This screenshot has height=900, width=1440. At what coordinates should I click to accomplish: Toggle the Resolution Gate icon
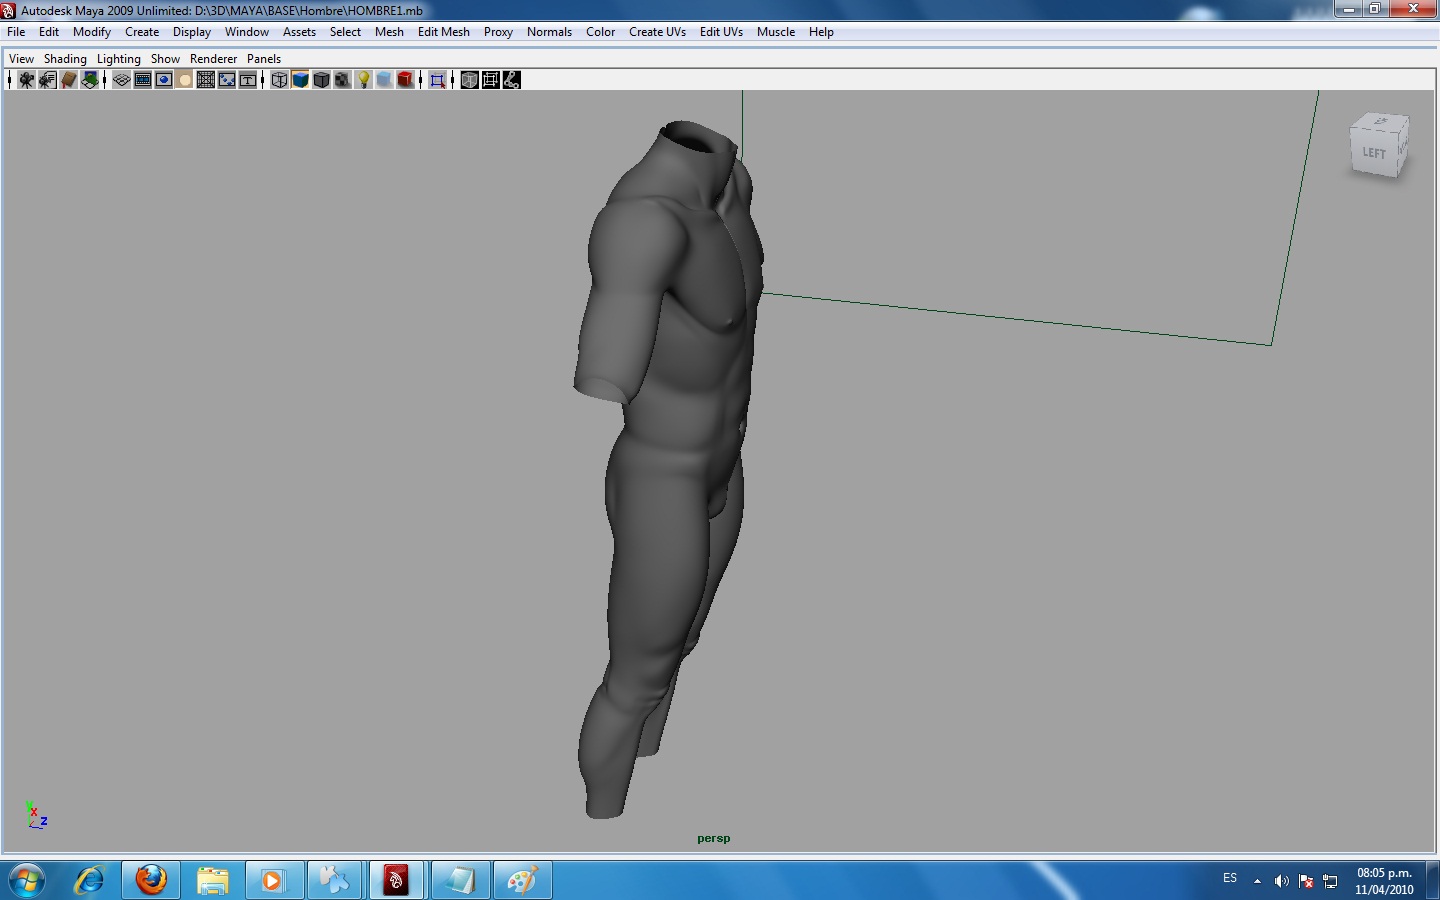(164, 80)
